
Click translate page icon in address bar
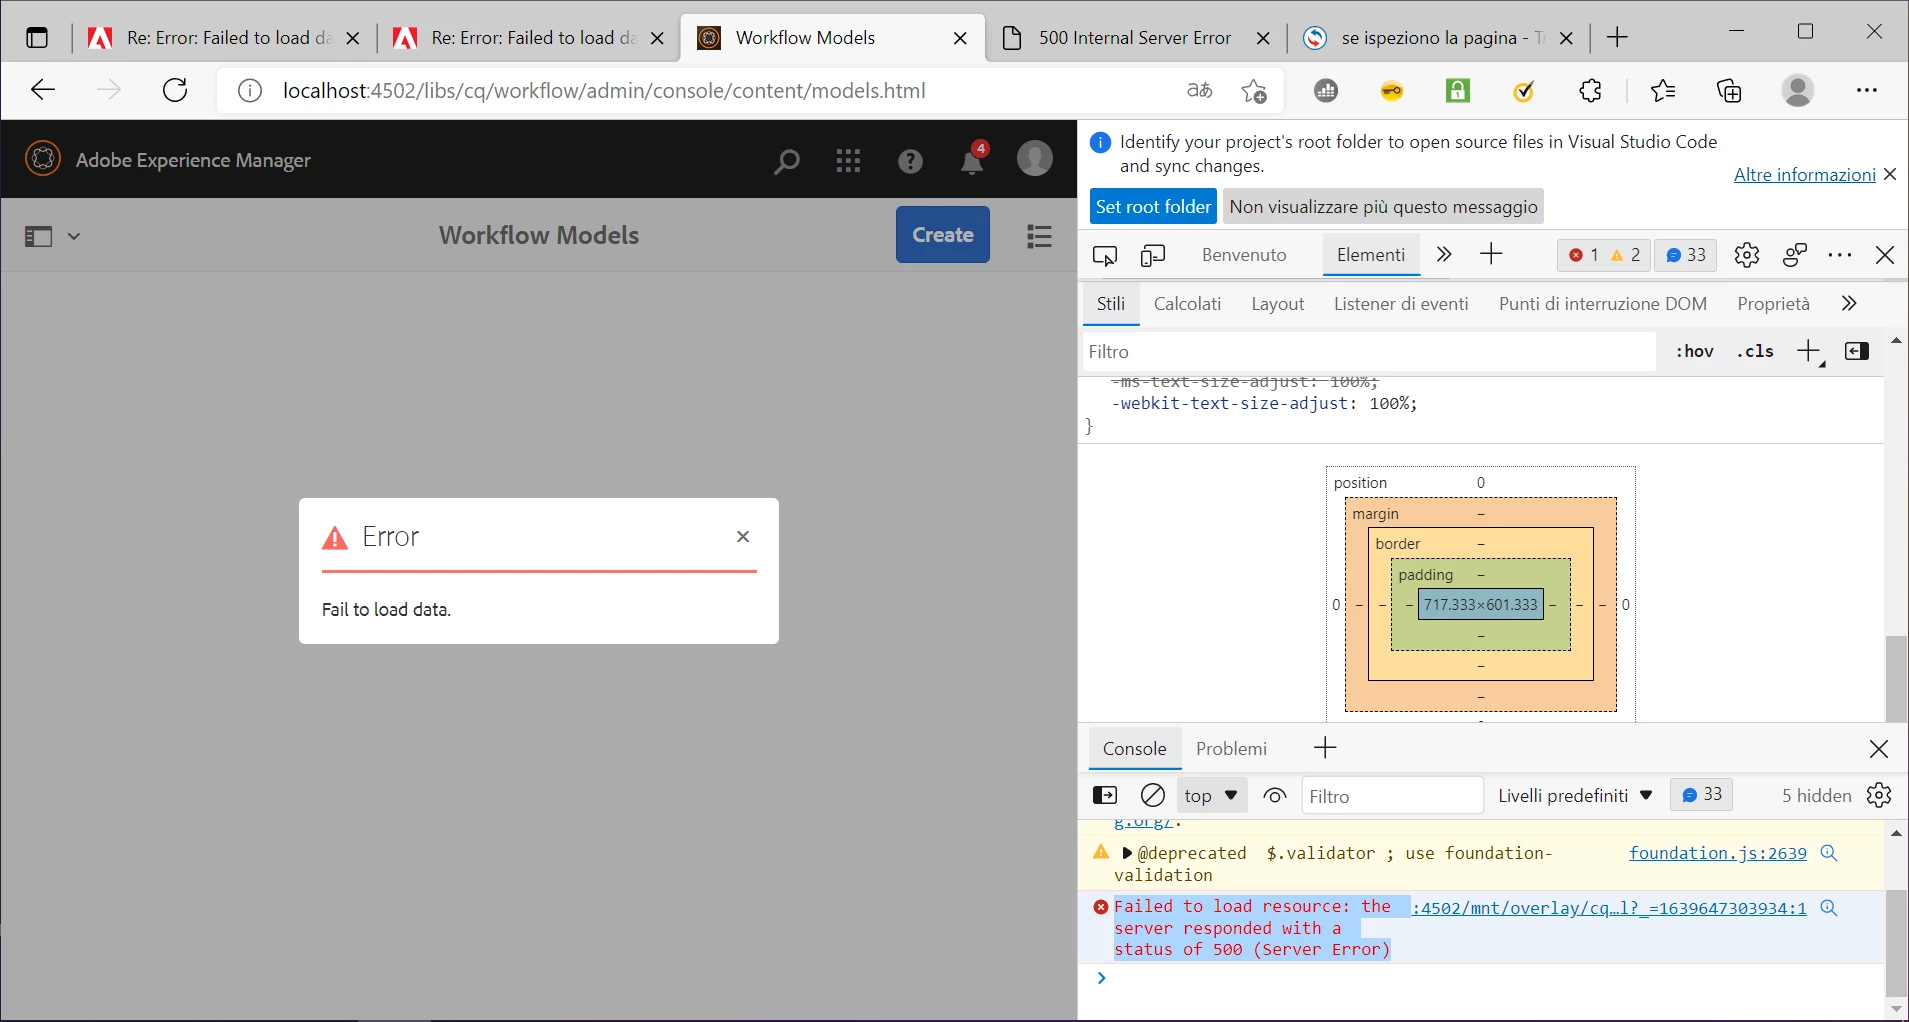coord(1200,91)
